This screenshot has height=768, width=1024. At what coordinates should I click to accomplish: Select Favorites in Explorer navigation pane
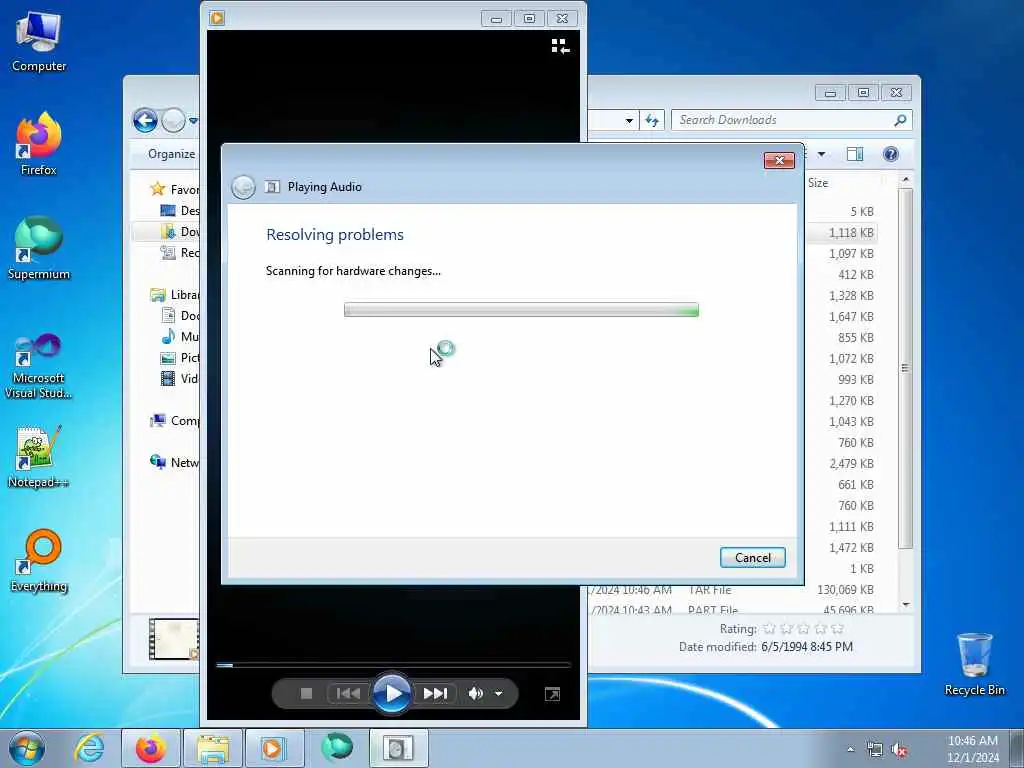point(175,189)
